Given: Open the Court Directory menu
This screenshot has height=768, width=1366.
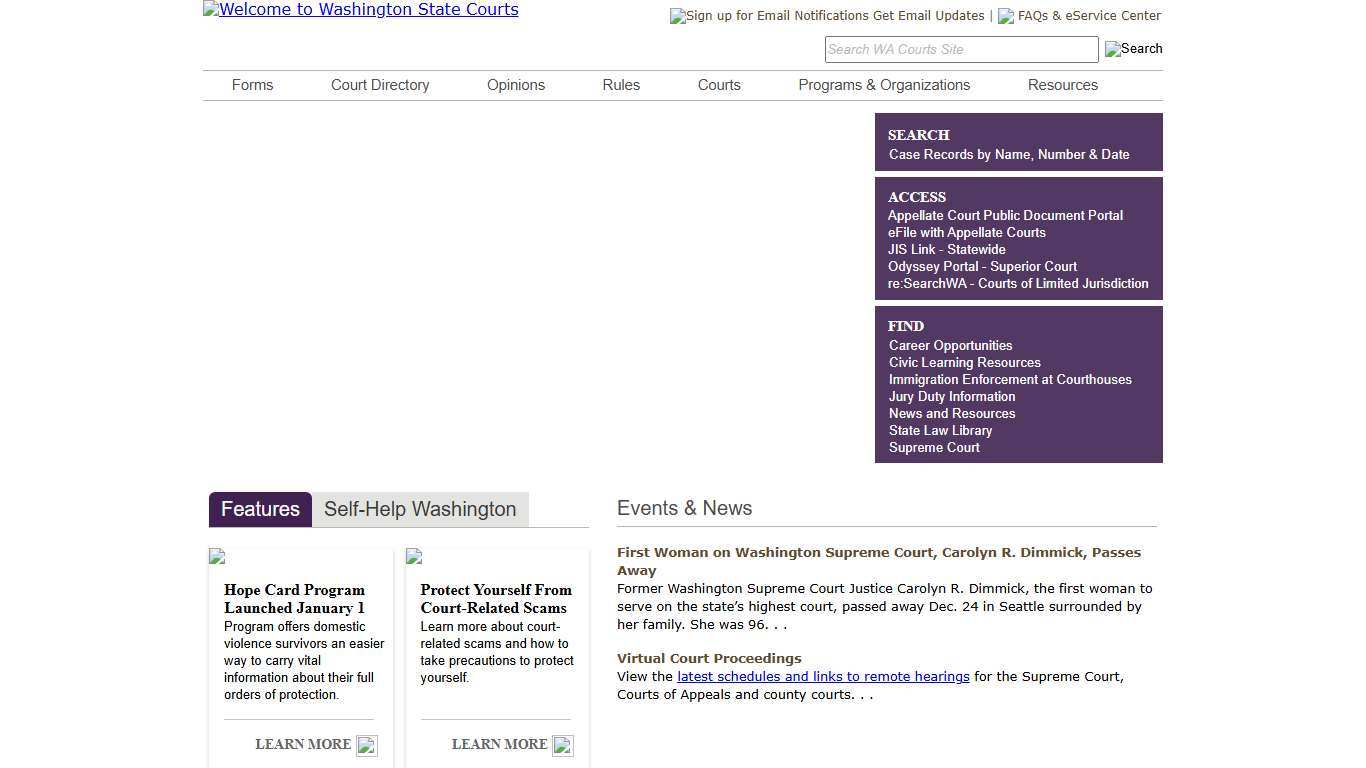Looking at the screenshot, I should (380, 85).
